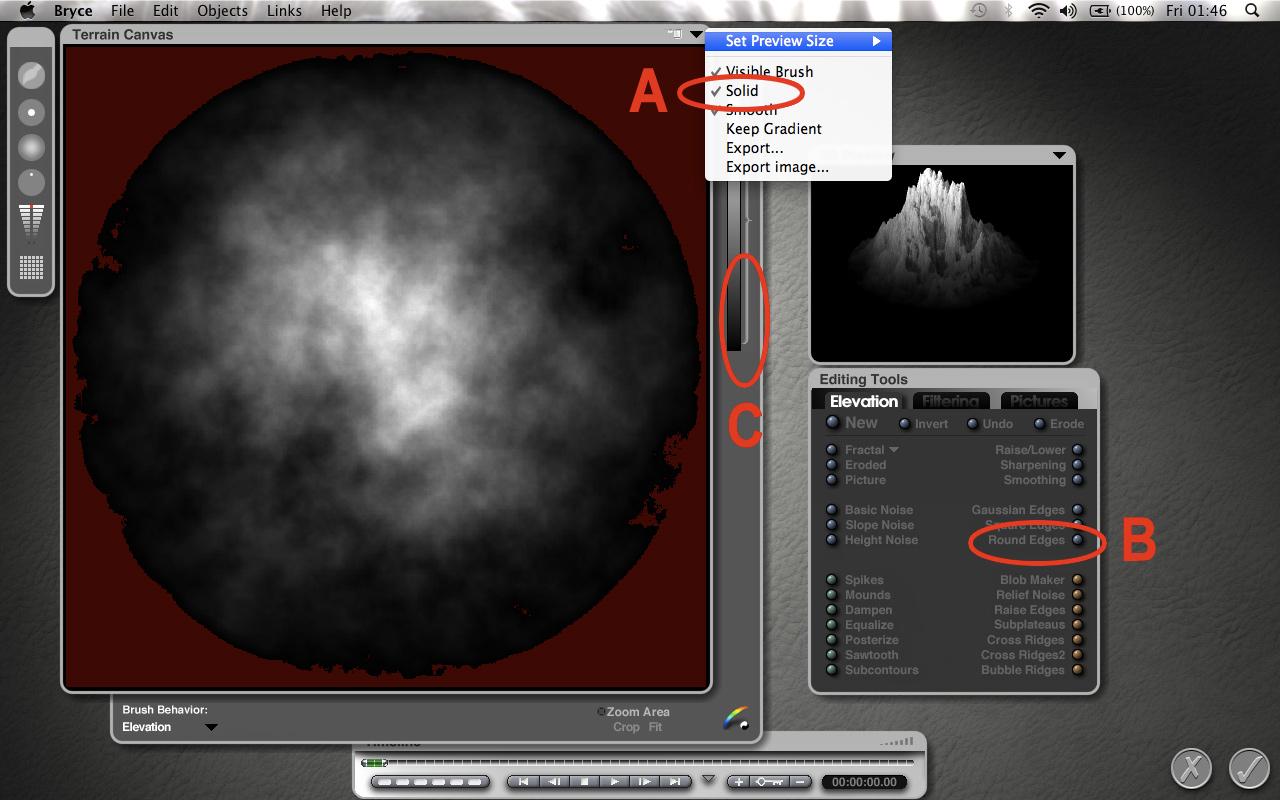Image resolution: width=1280 pixels, height=800 pixels.
Task: Click the Fit button
Action: click(655, 727)
